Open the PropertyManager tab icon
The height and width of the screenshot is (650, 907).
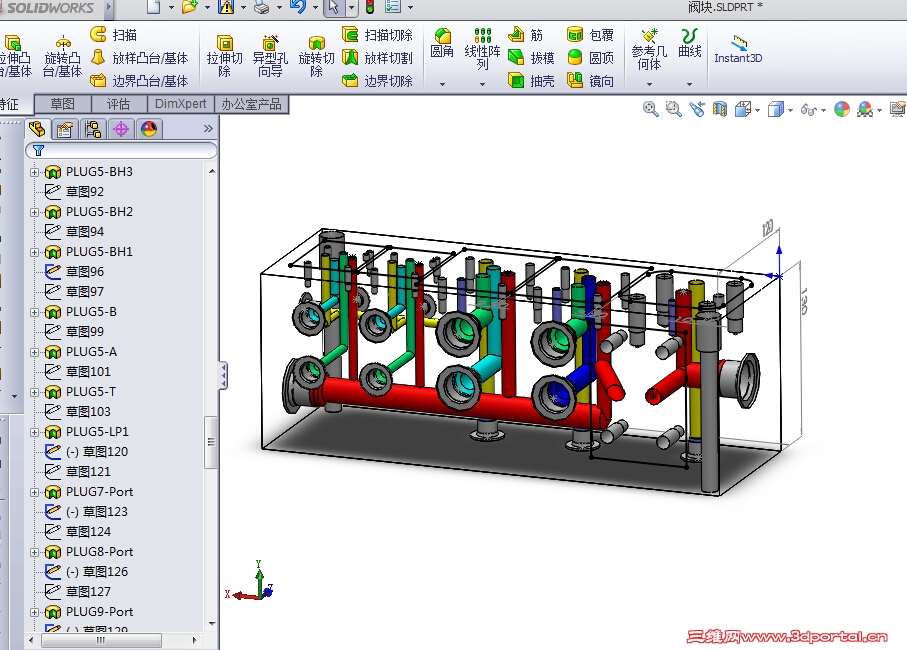point(65,128)
